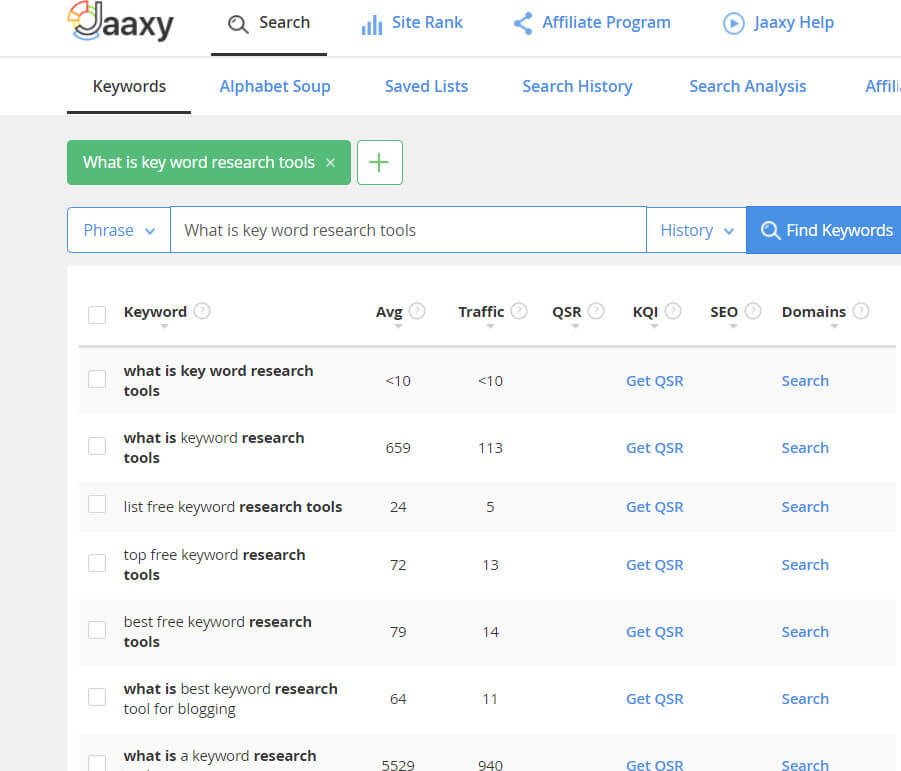Screen dimensions: 901x771
Task: Click the Avg value 659
Action: coord(398,448)
